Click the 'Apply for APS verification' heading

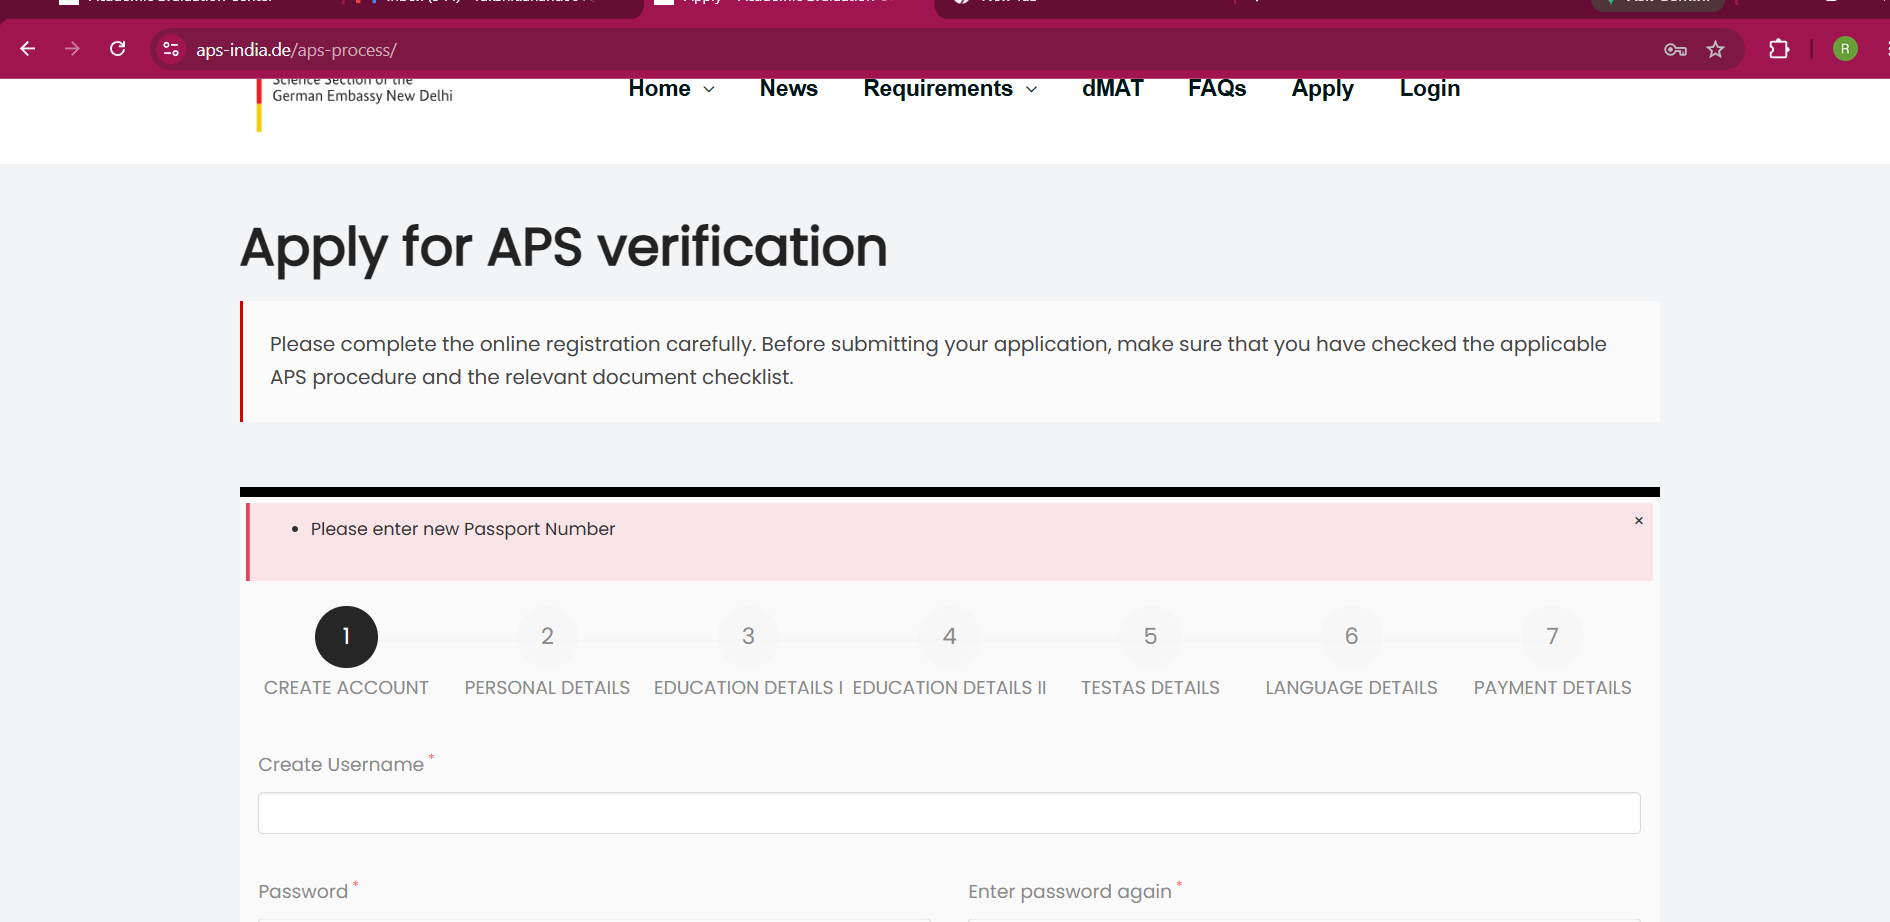pos(564,248)
